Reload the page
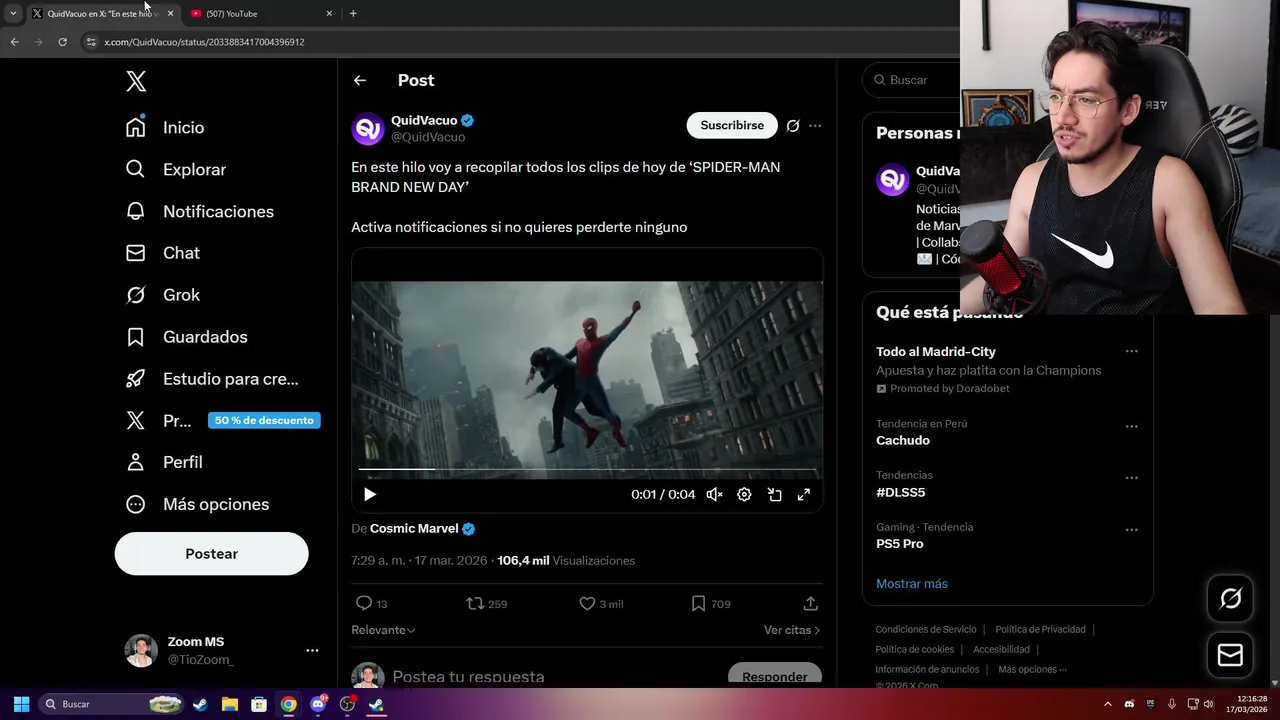The width and height of the screenshot is (1280, 720). tap(62, 42)
